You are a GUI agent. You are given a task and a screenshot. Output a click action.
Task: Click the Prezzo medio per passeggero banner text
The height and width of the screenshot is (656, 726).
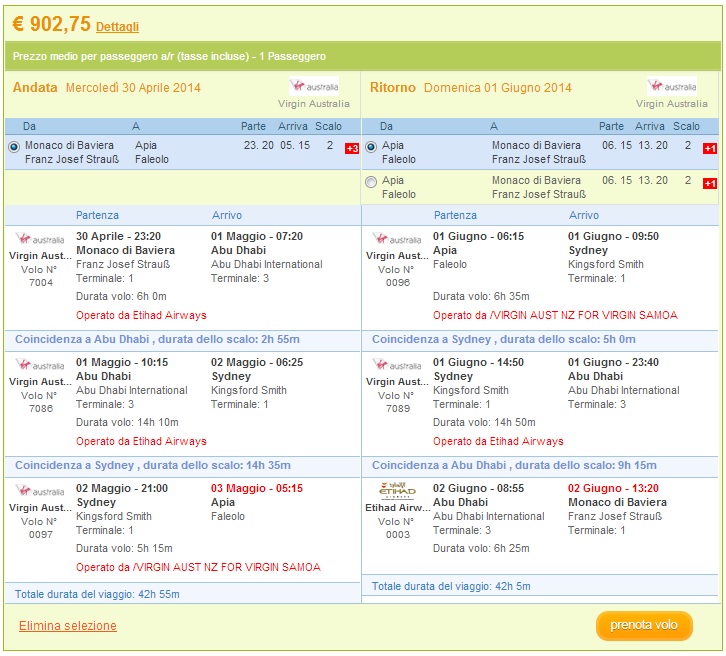tap(169, 56)
